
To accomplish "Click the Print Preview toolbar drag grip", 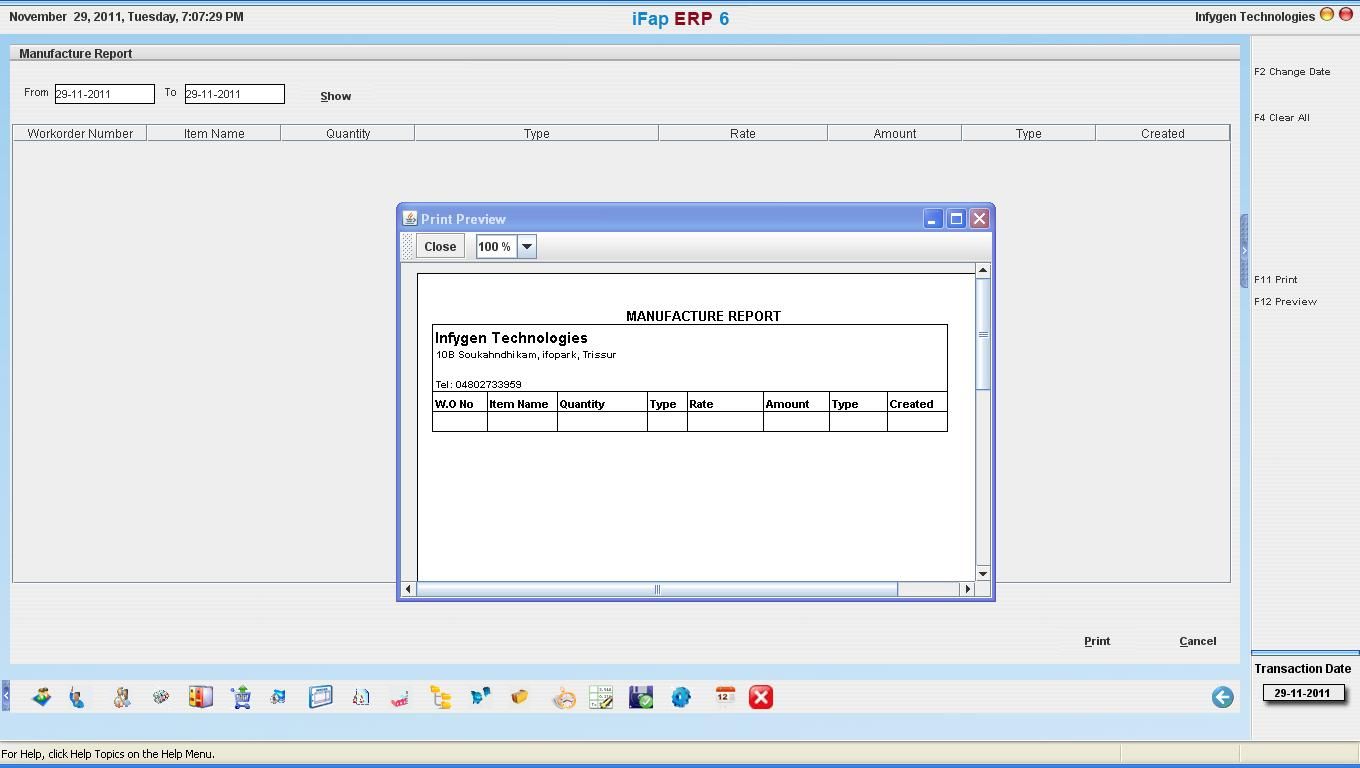I will point(407,246).
